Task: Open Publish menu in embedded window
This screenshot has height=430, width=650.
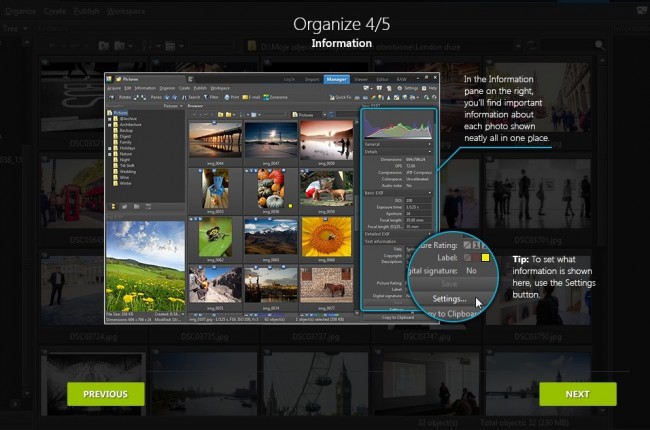Action: 200,88
